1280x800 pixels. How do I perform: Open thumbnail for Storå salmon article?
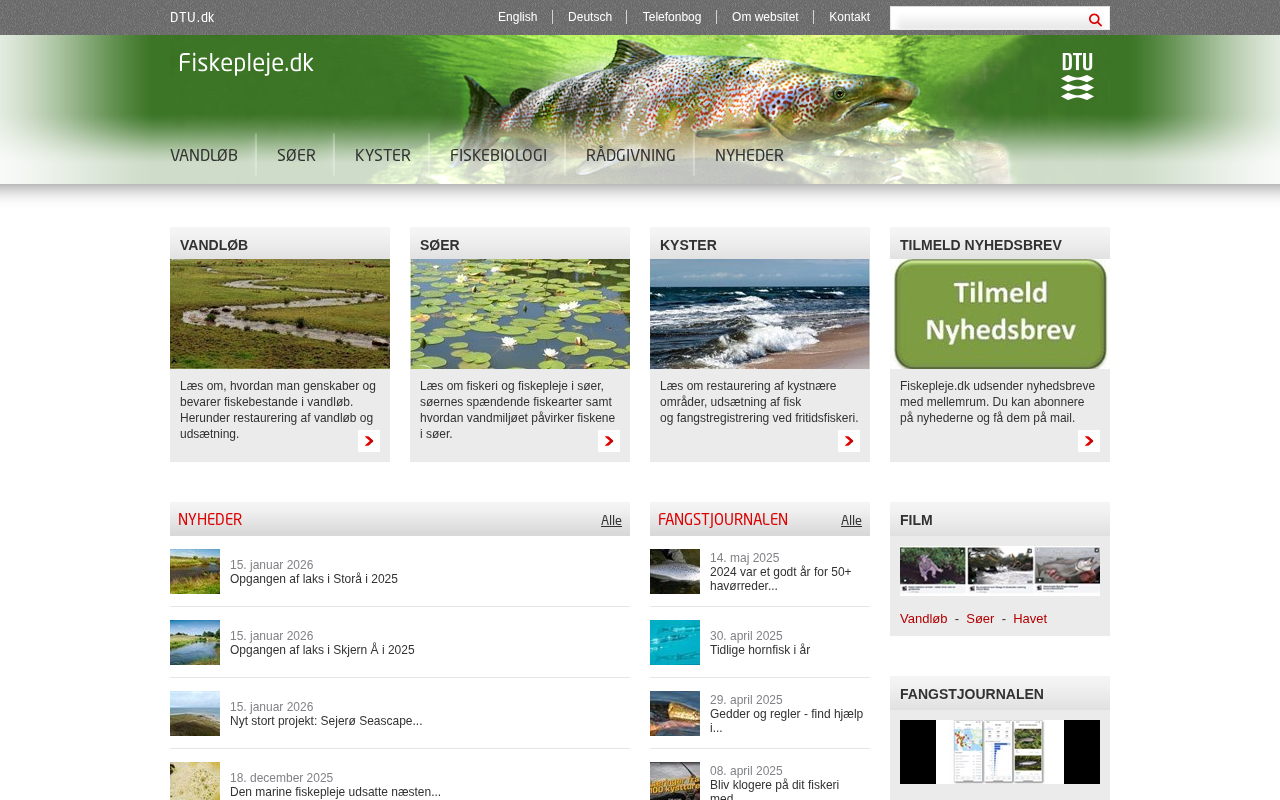(195, 572)
